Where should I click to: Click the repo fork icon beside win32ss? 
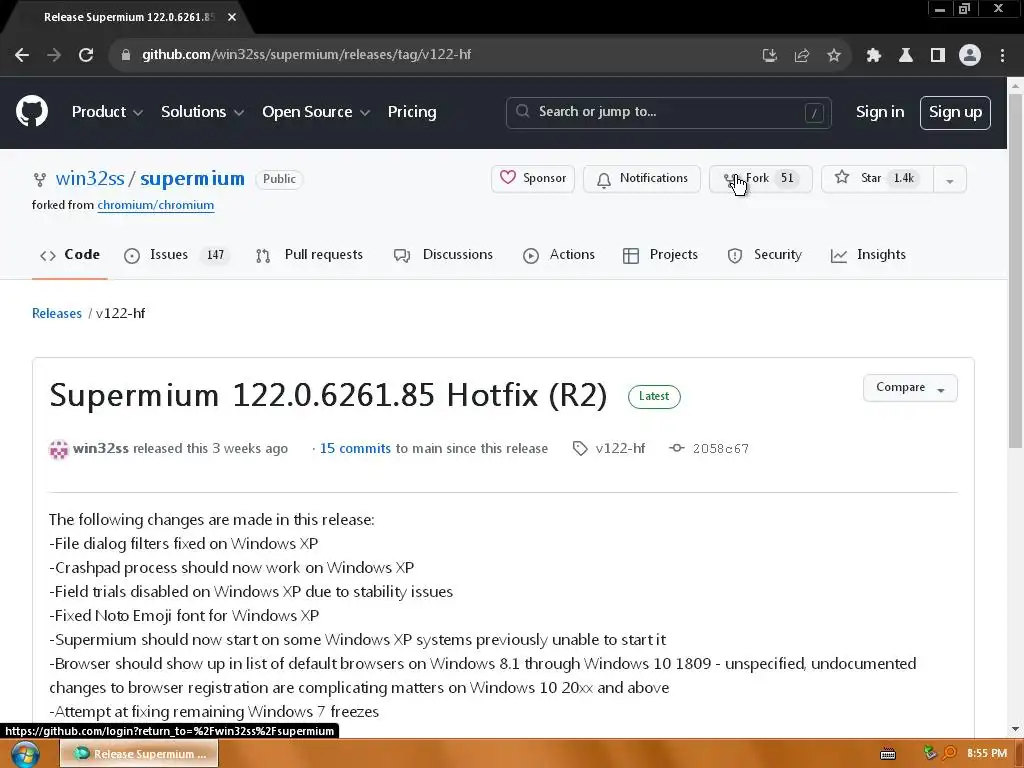[x=40, y=179]
